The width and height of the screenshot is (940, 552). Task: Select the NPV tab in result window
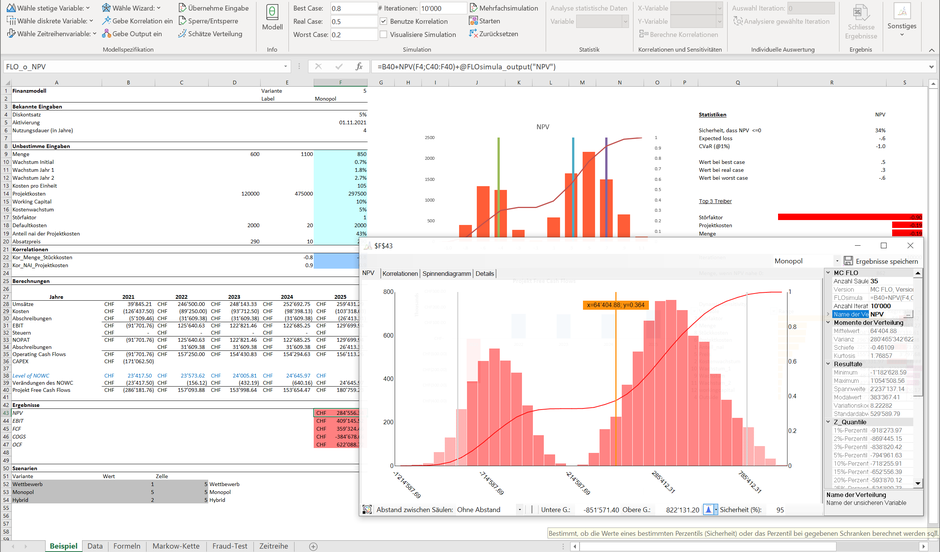click(x=368, y=273)
